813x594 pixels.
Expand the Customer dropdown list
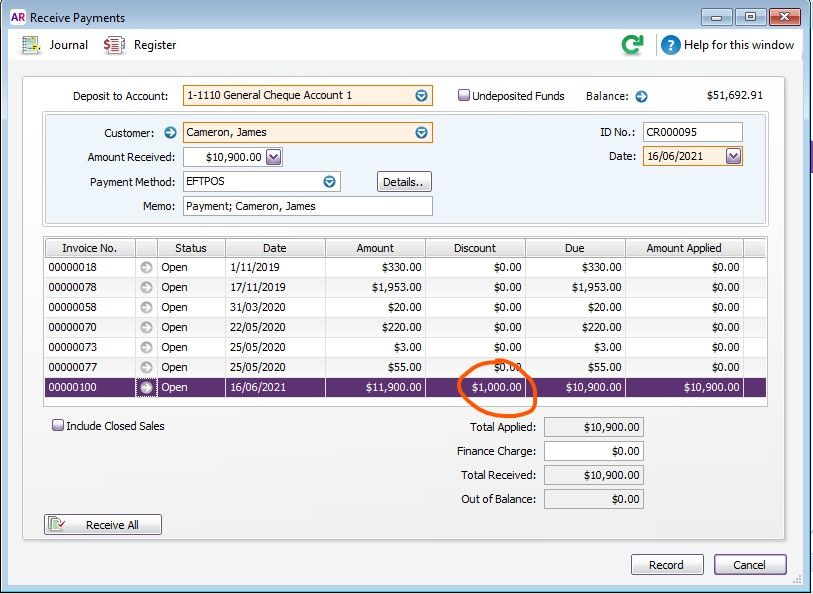(x=421, y=132)
